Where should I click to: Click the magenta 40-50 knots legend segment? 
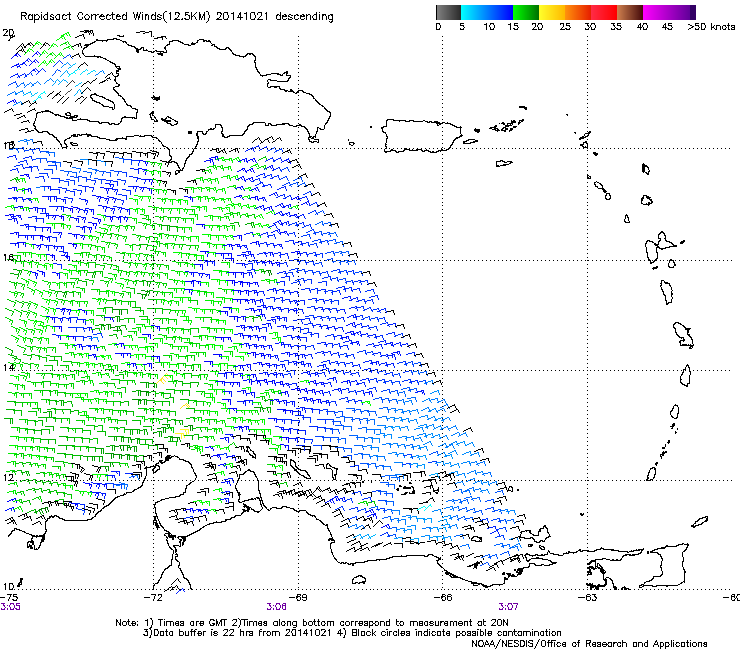click(x=669, y=12)
